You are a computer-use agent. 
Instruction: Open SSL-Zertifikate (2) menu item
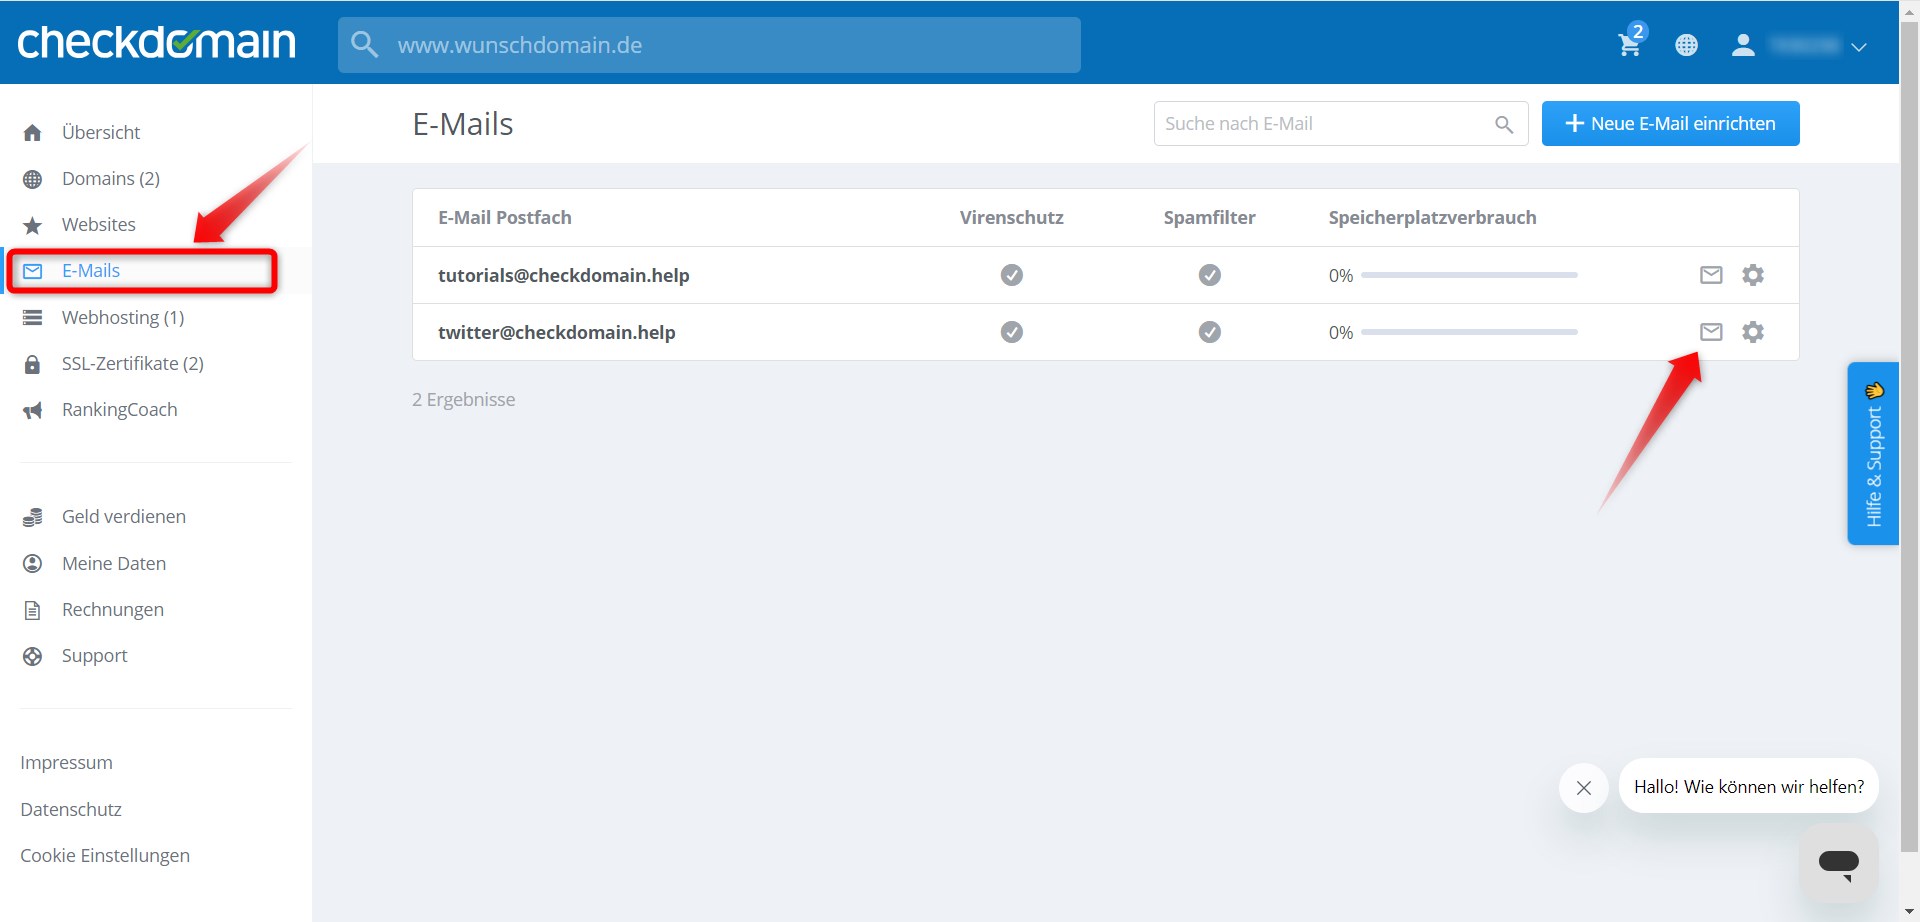[x=133, y=363]
